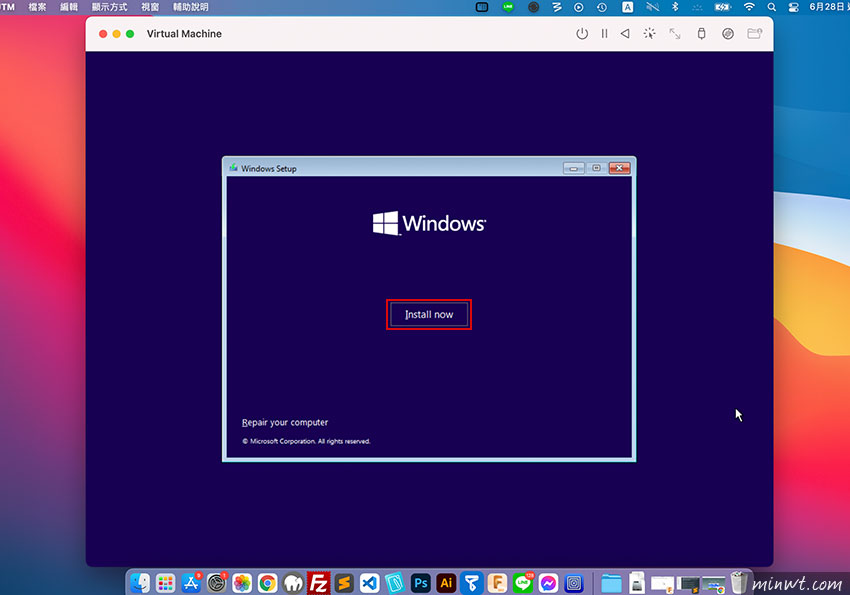Toggle mouse cursor capture in VM toolbar
Viewport: 850px width, 595px height.
tap(649, 34)
